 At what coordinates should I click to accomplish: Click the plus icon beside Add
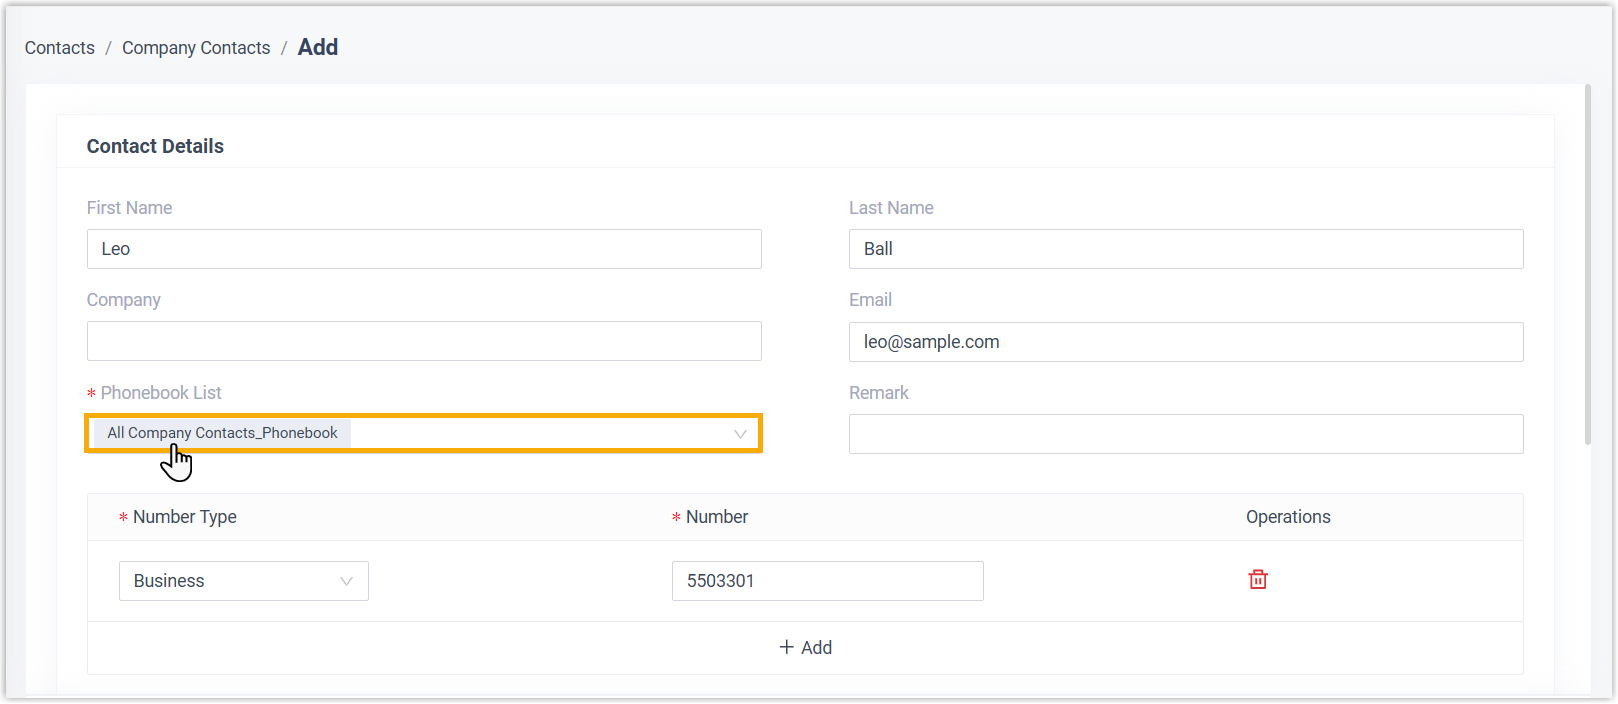coord(787,648)
